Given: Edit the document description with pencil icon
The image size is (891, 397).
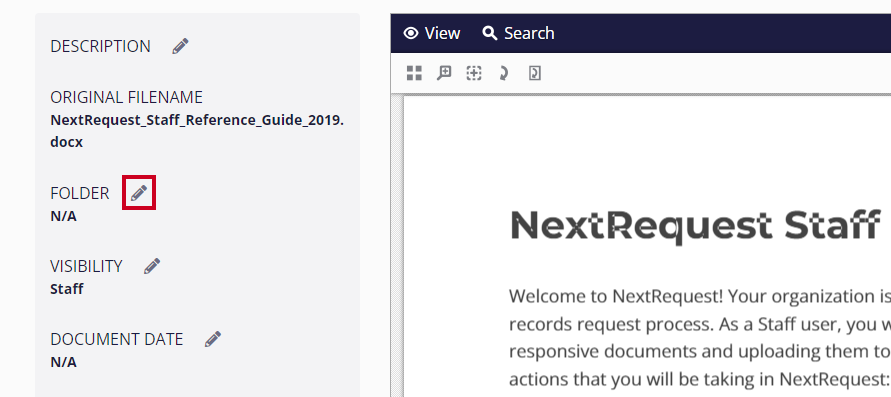Looking at the screenshot, I should click(x=180, y=46).
